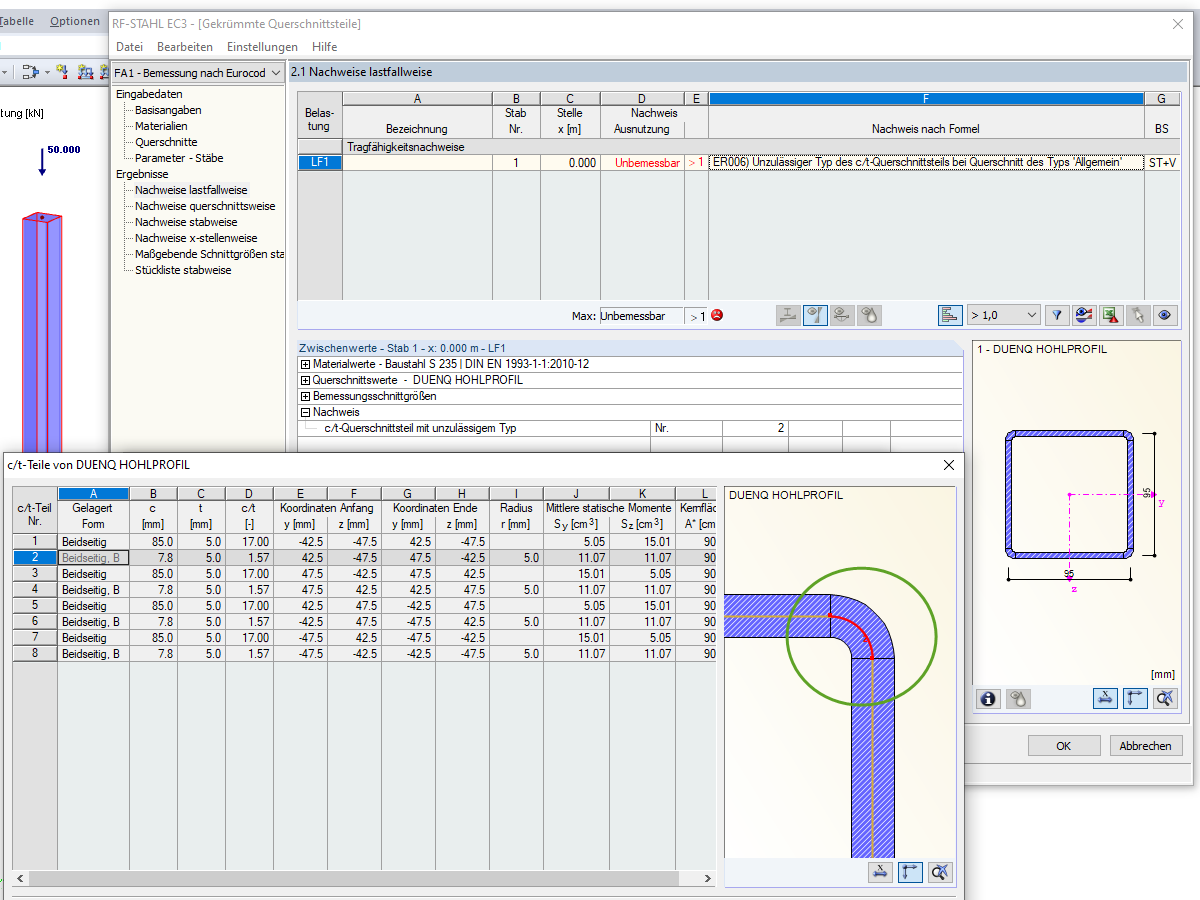
Task: Click the horizontal scrollbar right arrow of c/t-Teile table
Action: (x=707, y=880)
